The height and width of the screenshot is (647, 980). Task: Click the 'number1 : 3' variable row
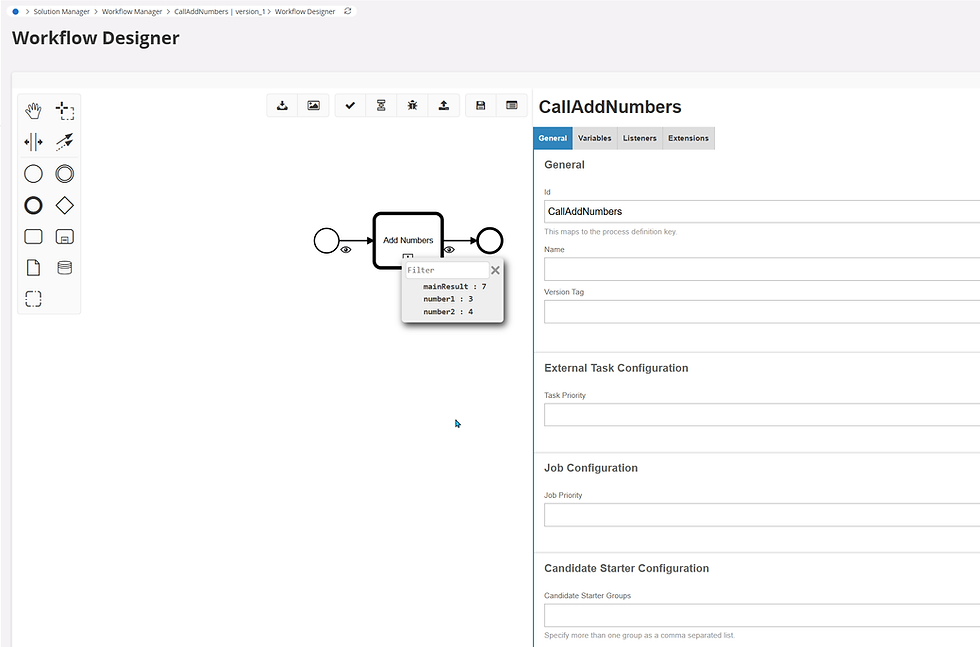click(x=448, y=299)
